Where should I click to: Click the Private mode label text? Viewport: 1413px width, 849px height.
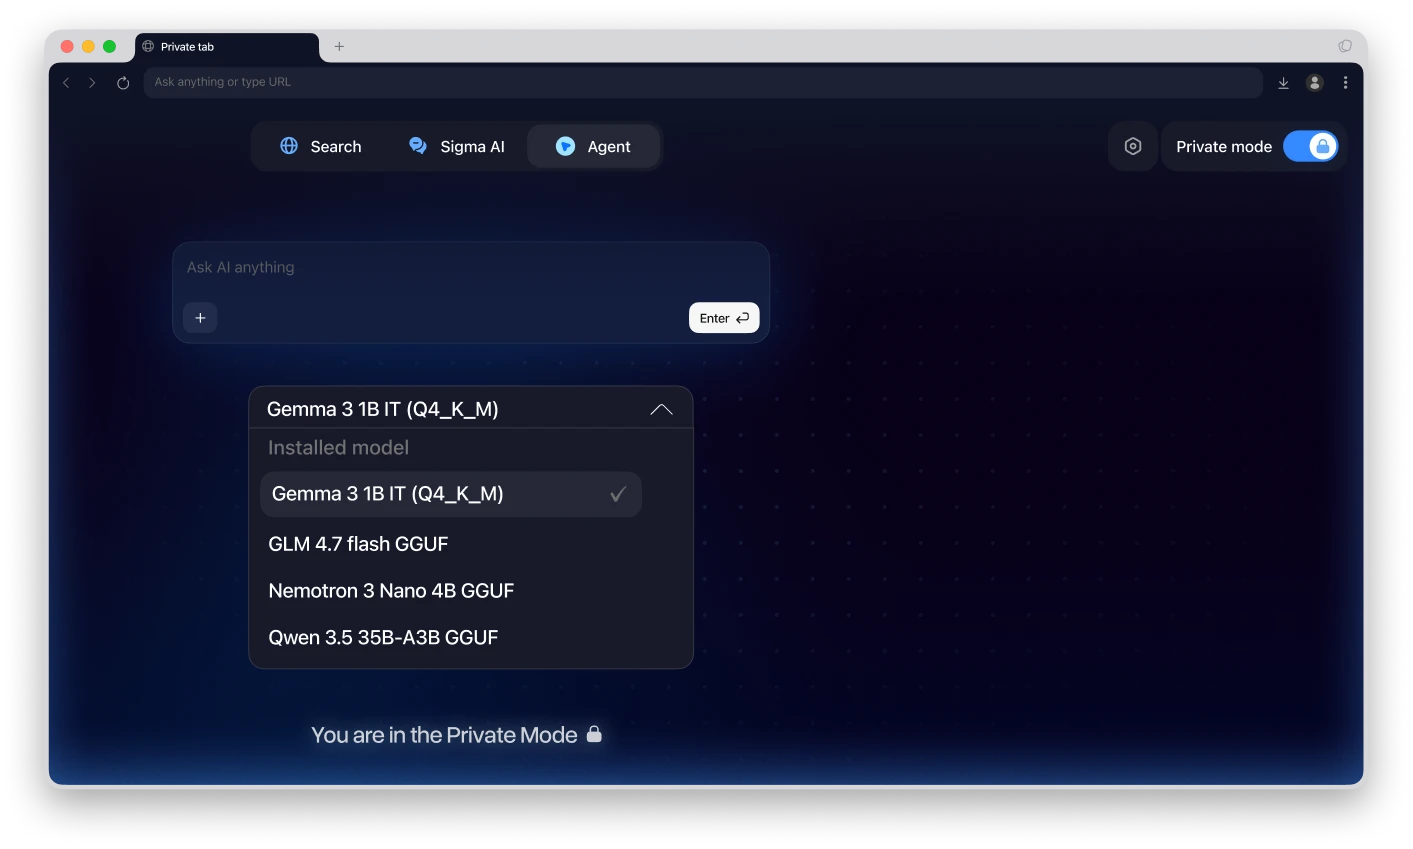1224,146
